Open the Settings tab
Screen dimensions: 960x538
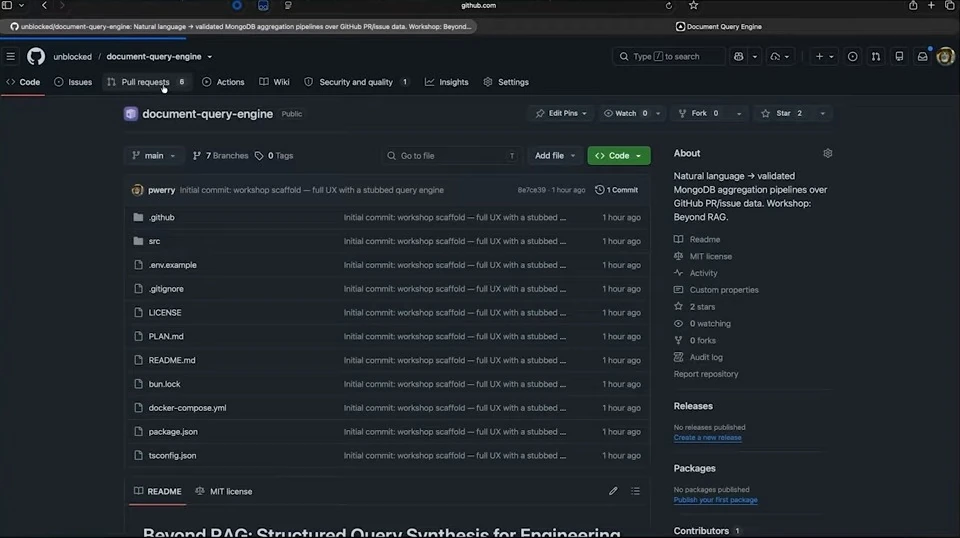[x=506, y=82]
